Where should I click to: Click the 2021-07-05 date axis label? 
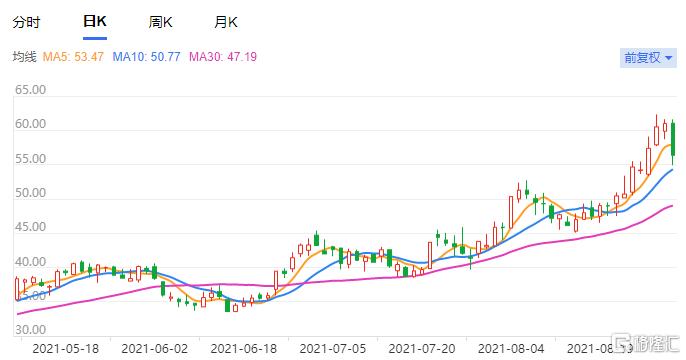coord(332,349)
